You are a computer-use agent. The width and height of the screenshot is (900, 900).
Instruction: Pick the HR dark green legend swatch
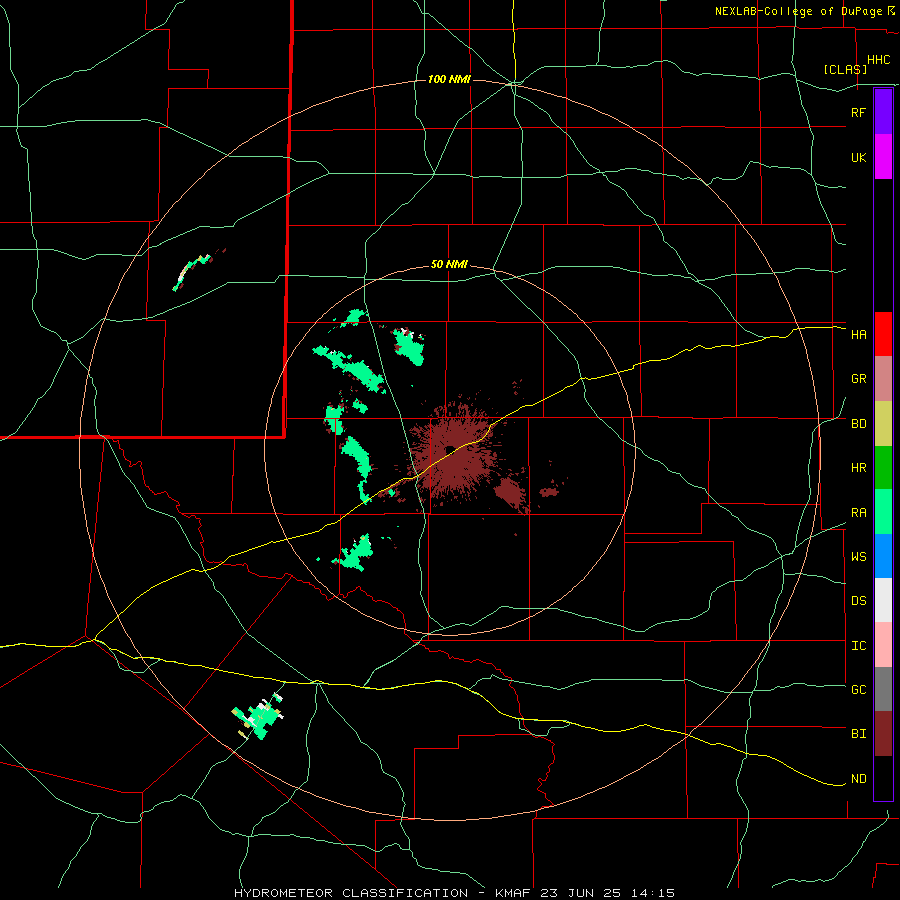[883, 468]
